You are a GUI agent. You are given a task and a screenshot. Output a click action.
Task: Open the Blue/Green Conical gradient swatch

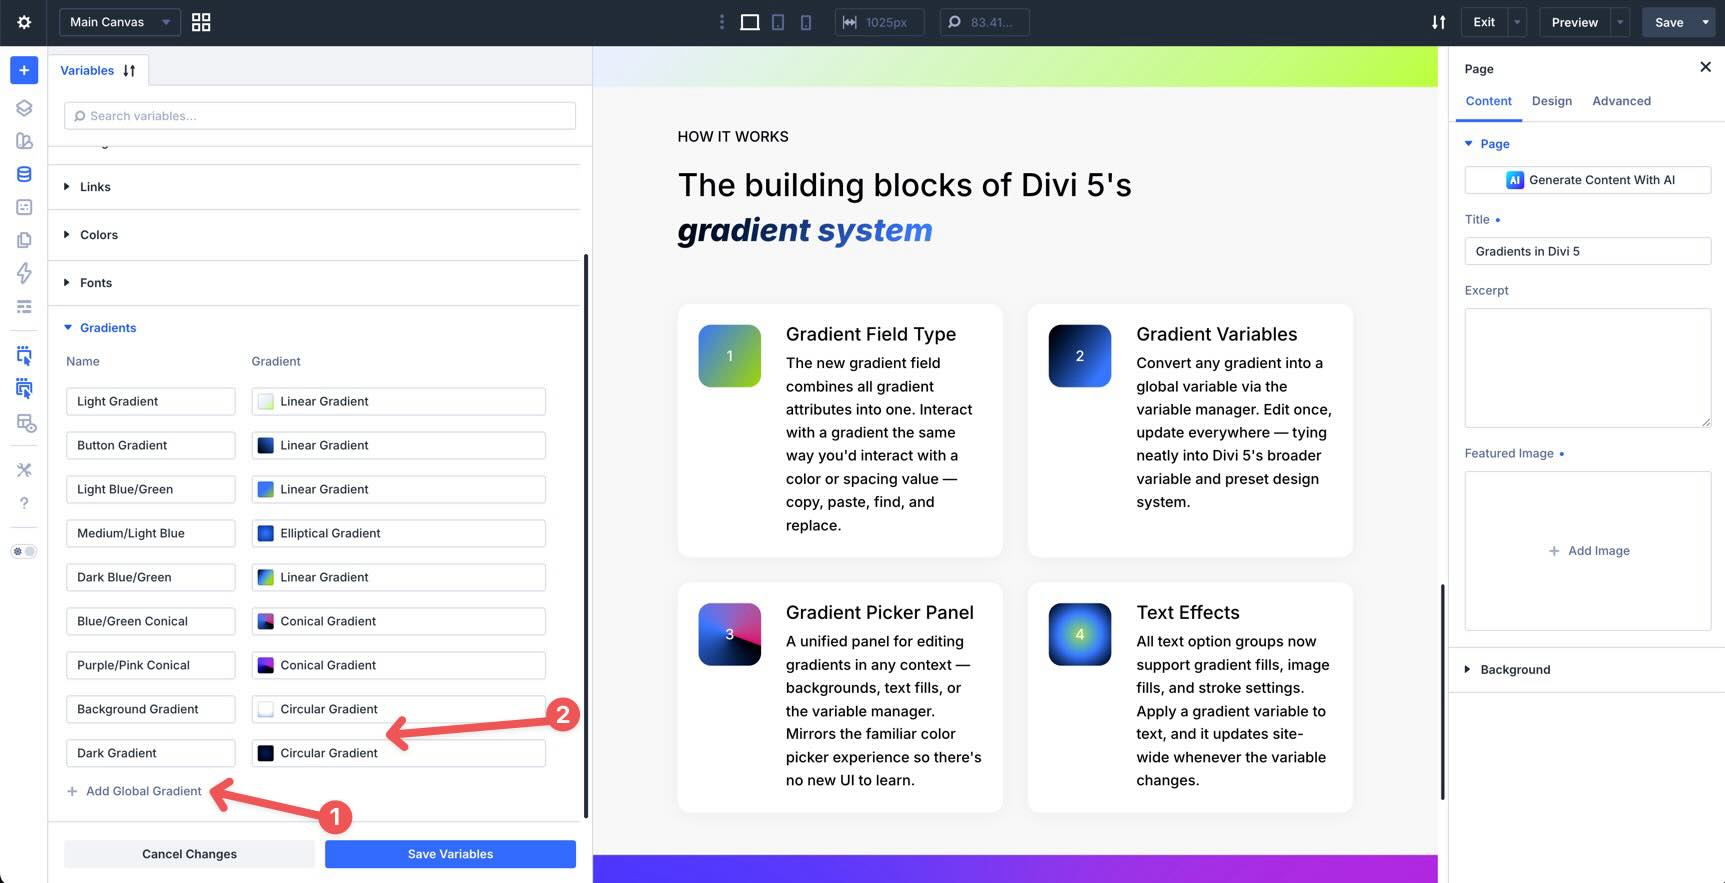pyautogui.click(x=265, y=621)
